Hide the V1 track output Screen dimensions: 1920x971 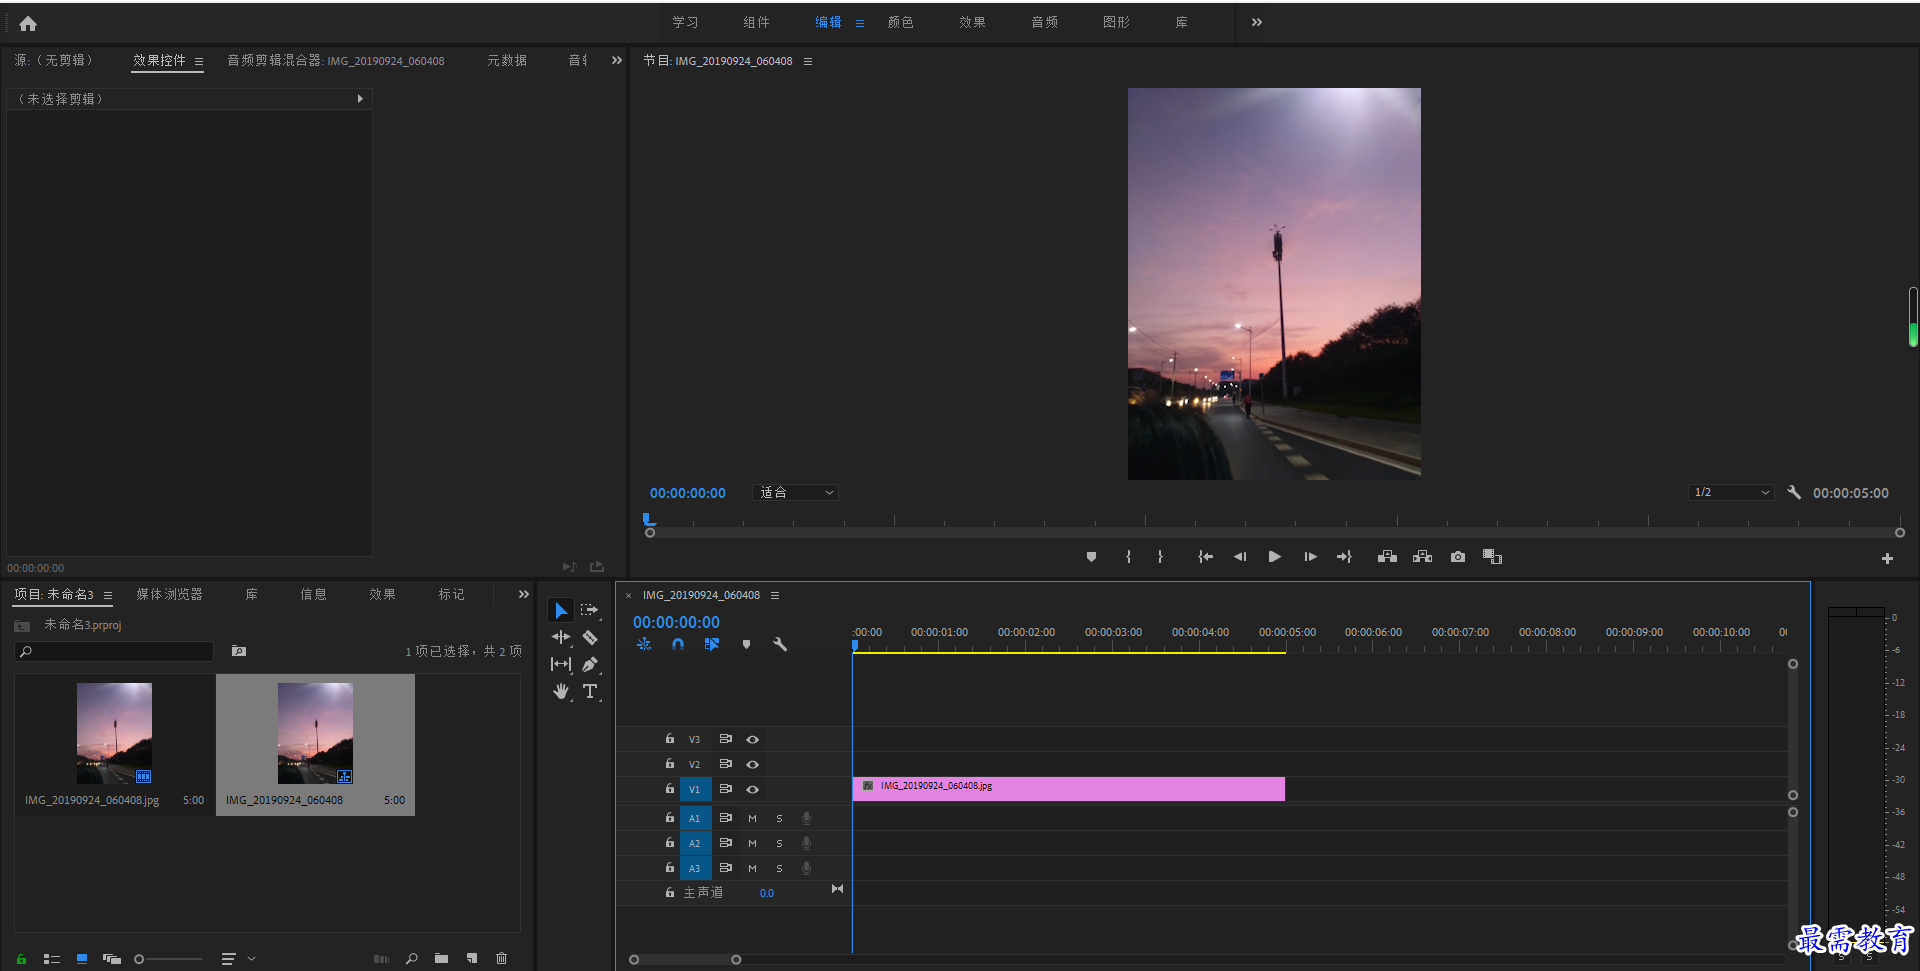click(753, 789)
